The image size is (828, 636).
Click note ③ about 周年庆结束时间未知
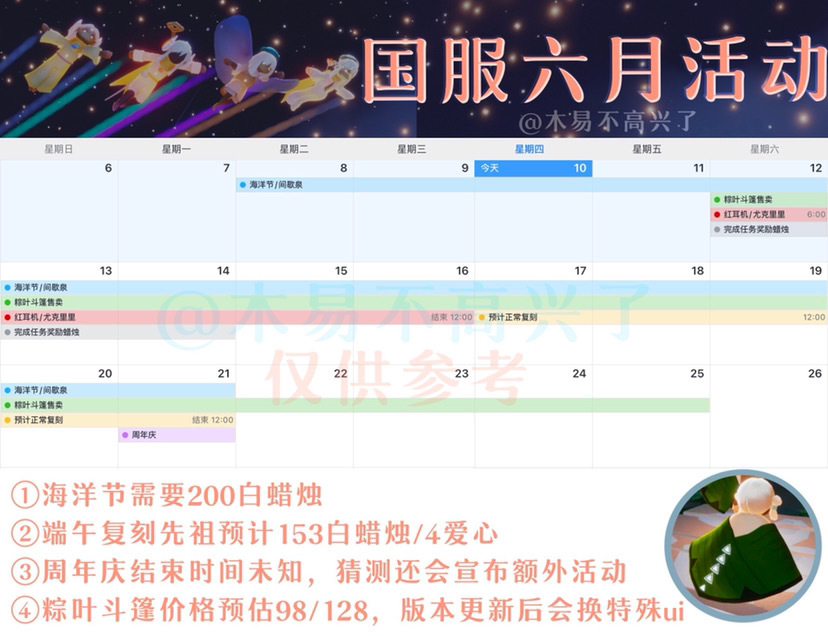click(x=319, y=572)
